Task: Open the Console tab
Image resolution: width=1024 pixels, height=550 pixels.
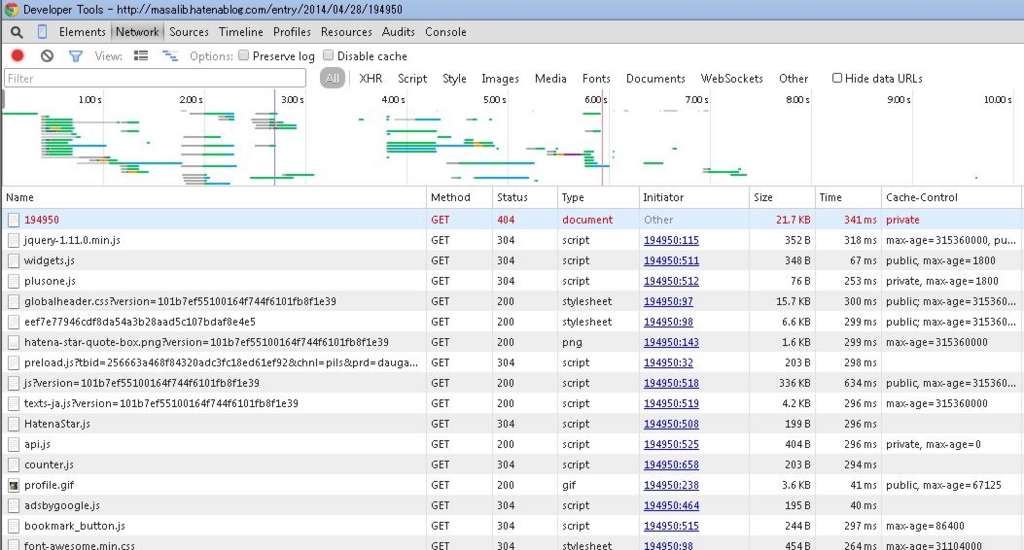Action: [445, 32]
